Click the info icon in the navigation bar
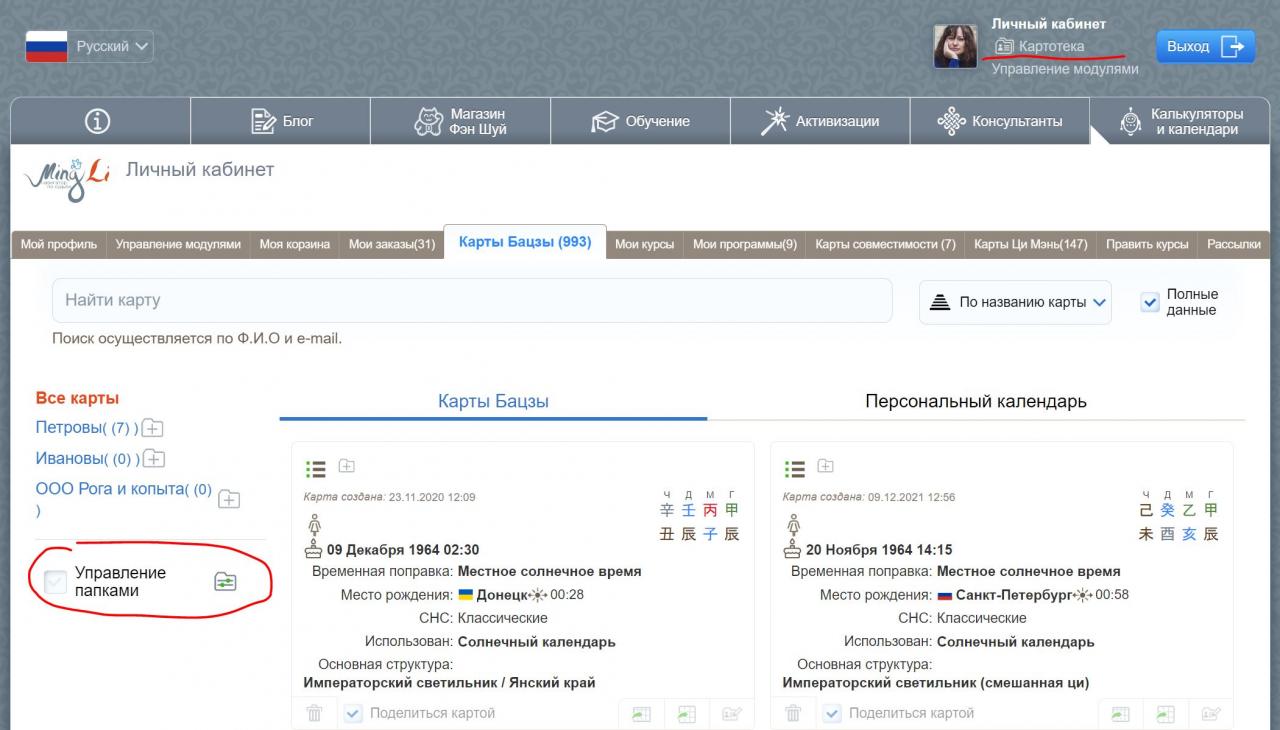The height and width of the screenshot is (730, 1280). 98,121
